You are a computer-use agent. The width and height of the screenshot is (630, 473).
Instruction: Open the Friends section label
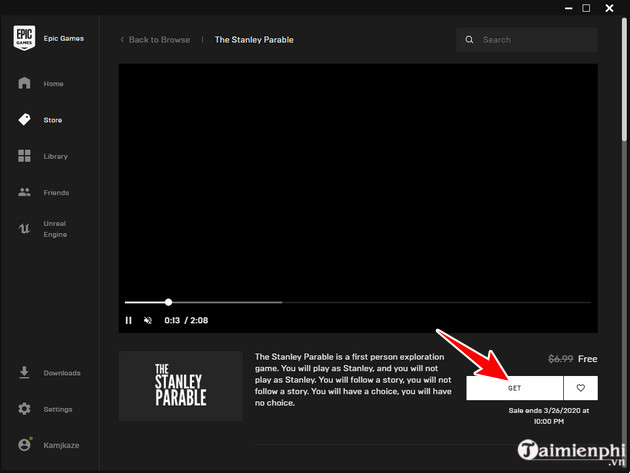pos(56,192)
